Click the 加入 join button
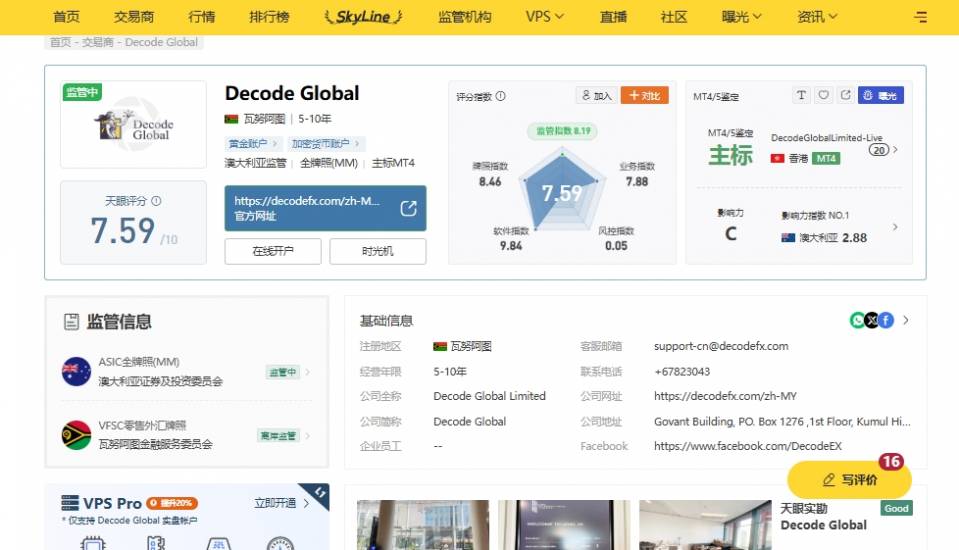 [x=596, y=95]
